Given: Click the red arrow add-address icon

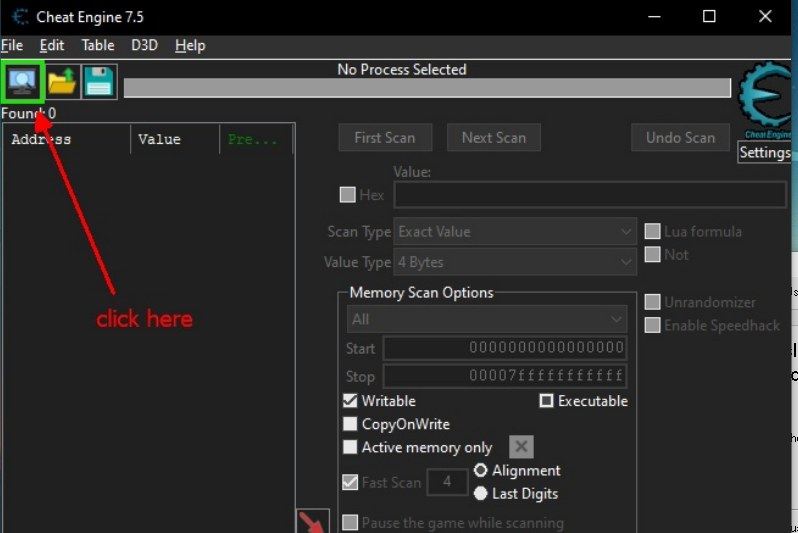Looking at the screenshot, I should (313, 522).
